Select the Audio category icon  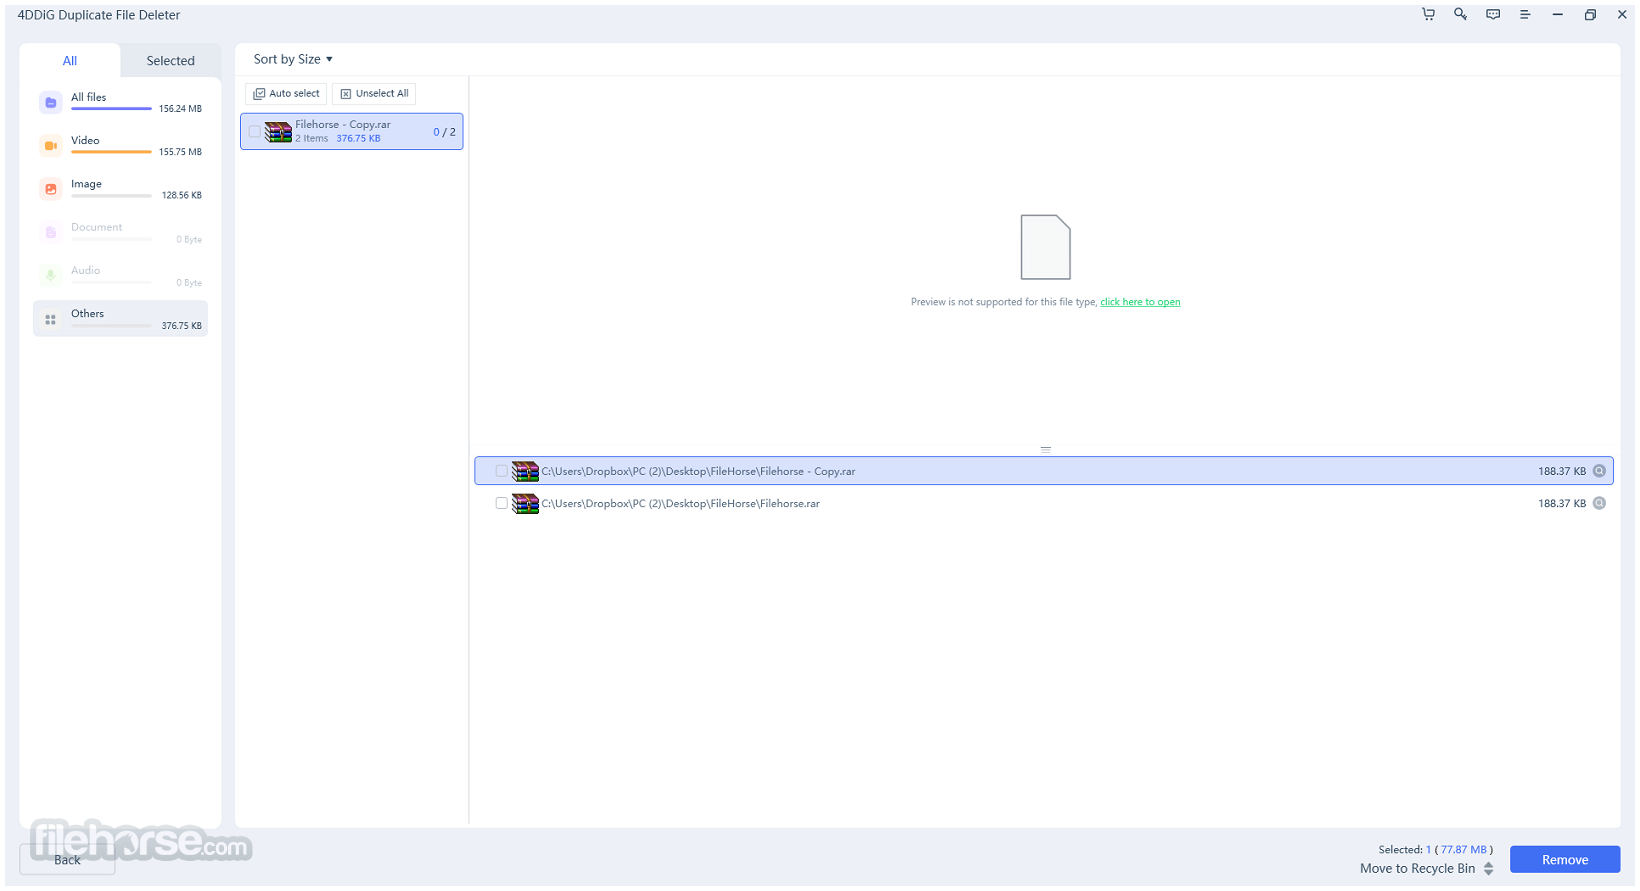50,275
